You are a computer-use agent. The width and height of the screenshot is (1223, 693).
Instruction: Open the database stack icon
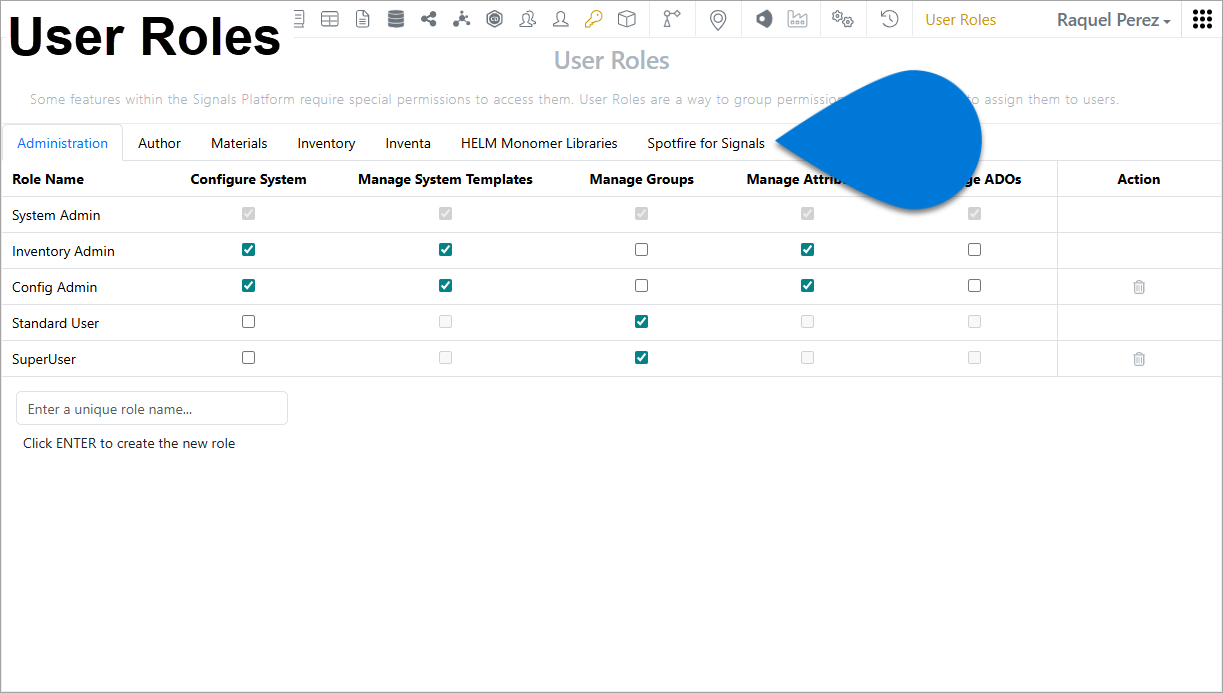[x=396, y=19]
